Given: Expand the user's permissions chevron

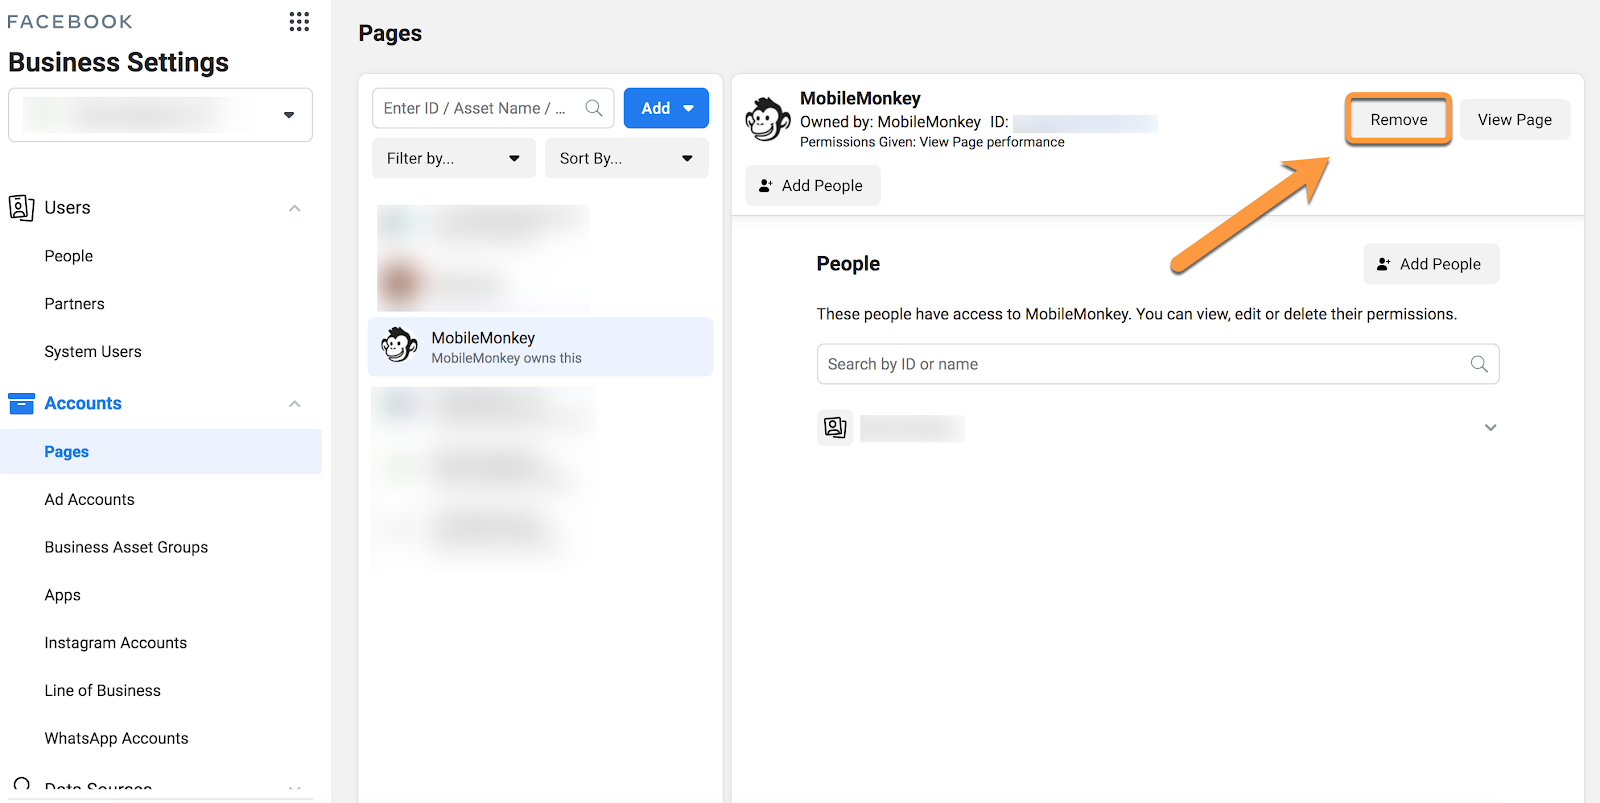Looking at the screenshot, I should pyautogui.click(x=1490, y=428).
